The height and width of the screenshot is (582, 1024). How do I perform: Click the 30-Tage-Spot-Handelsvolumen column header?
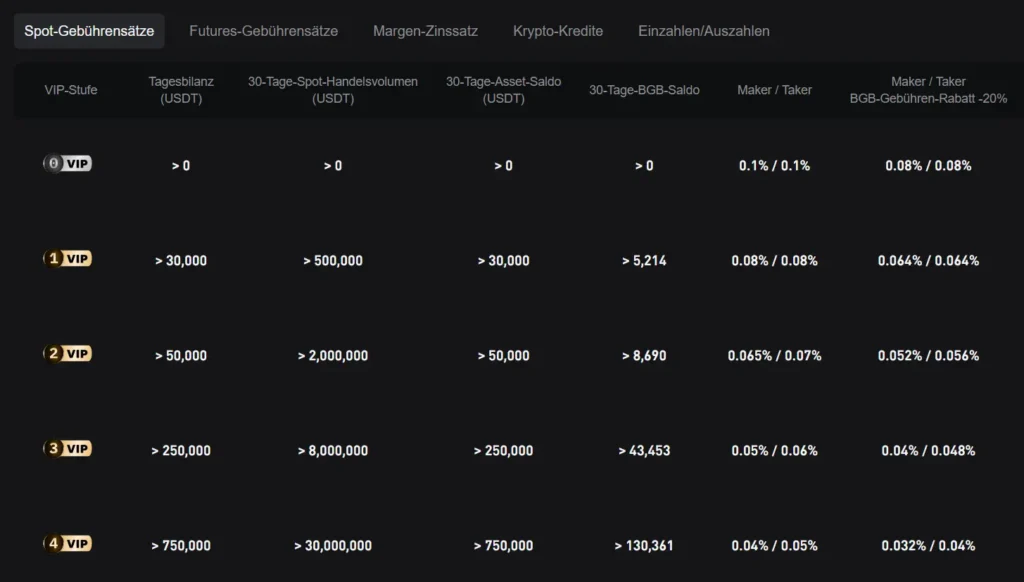click(333, 90)
